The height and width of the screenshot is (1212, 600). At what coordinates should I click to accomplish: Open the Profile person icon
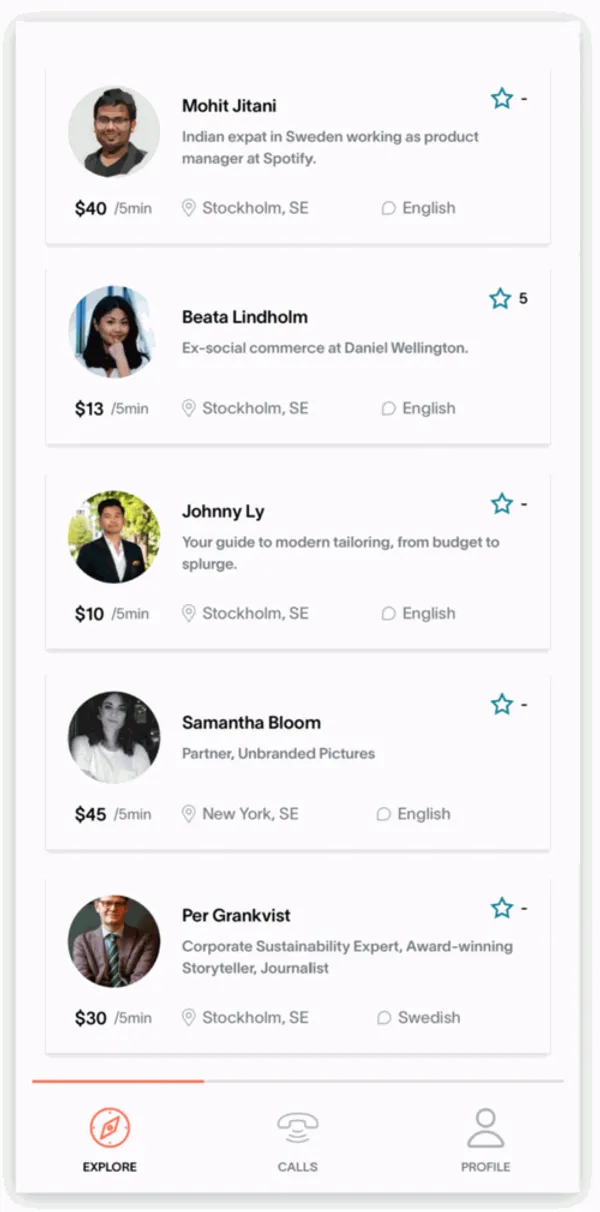pyautogui.click(x=486, y=1128)
